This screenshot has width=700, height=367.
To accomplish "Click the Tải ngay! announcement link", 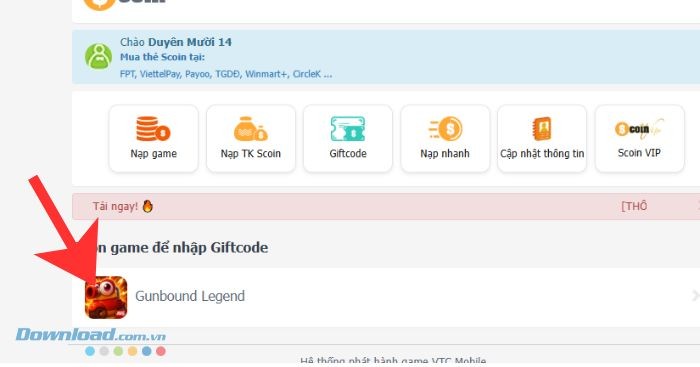I will pyautogui.click(x=115, y=206).
